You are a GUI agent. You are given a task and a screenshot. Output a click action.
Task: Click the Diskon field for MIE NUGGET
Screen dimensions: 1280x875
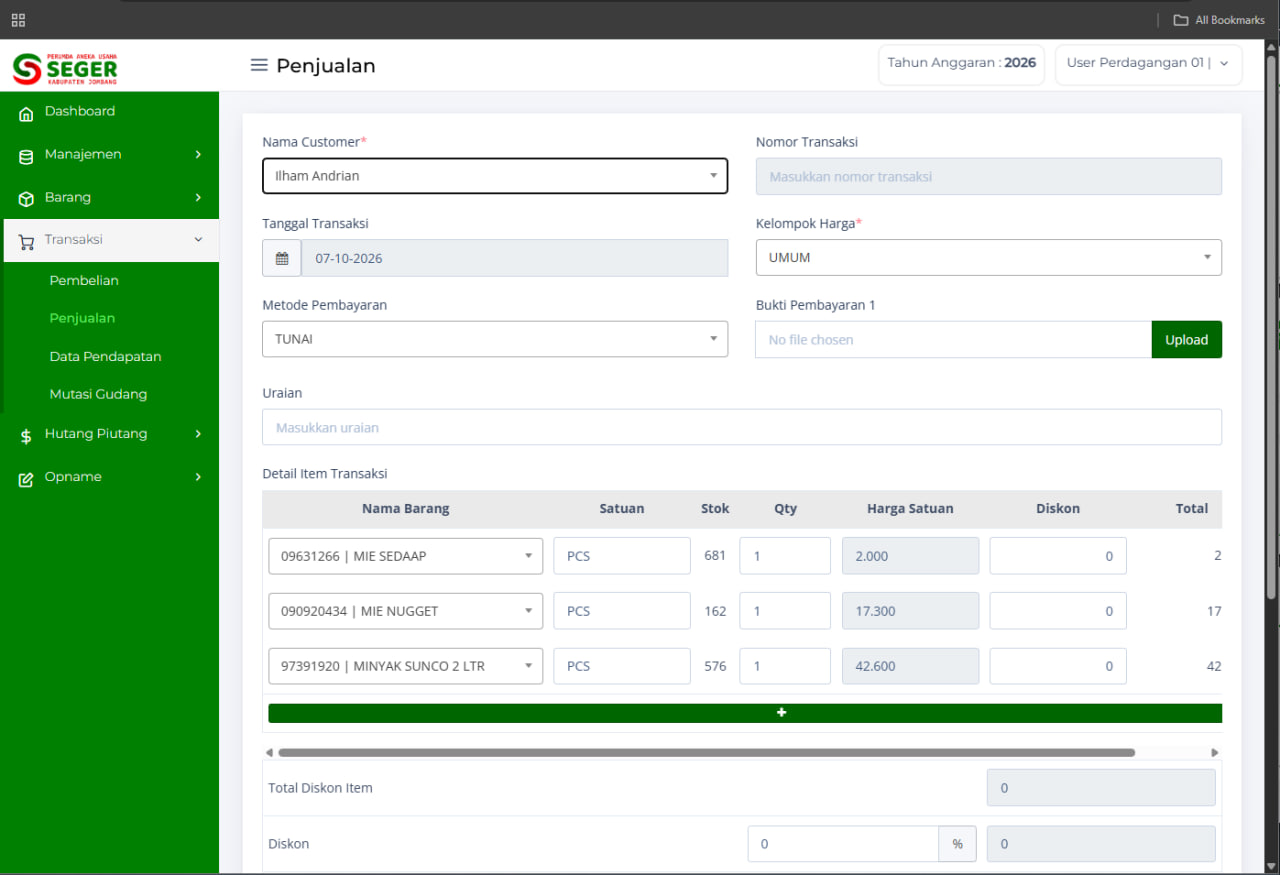[x=1058, y=611]
